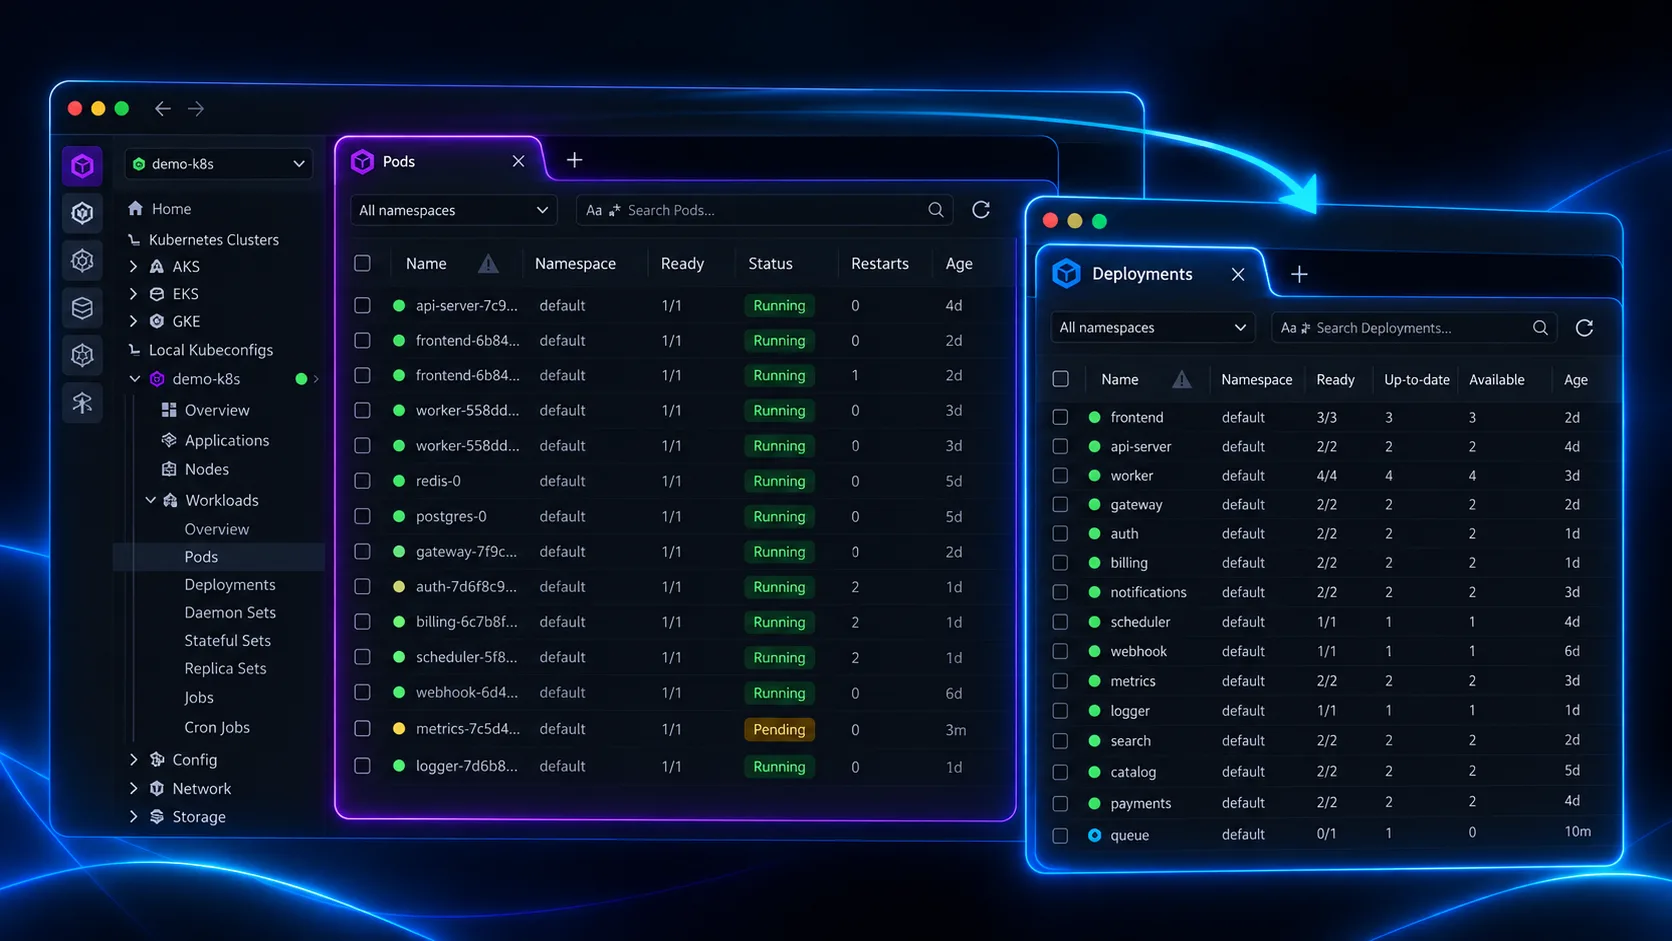Click the forward navigation arrow
This screenshot has height=941, width=1672.
[196, 108]
